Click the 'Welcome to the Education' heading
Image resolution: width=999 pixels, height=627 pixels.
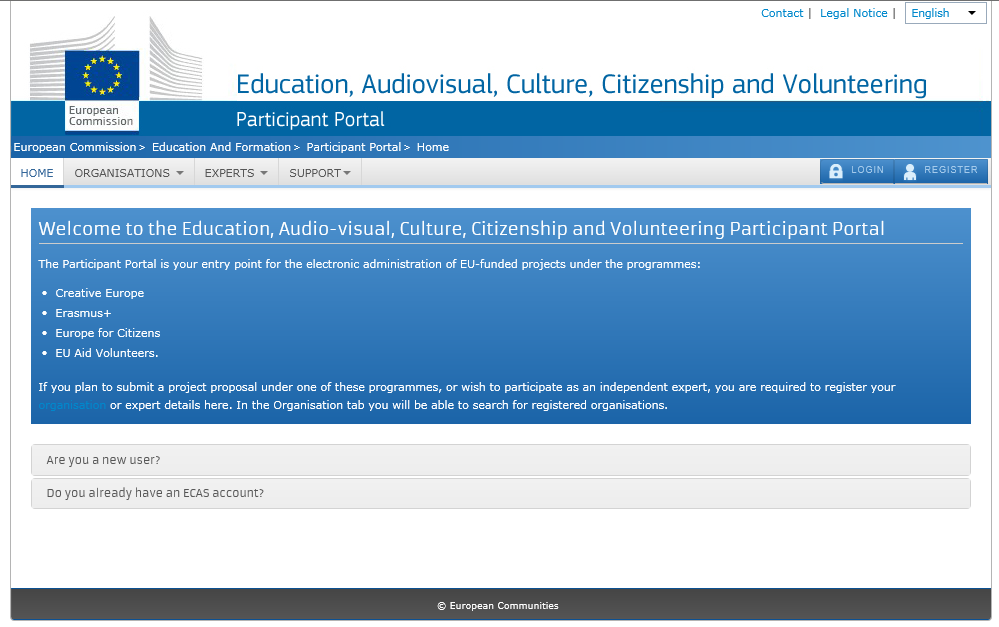461,229
